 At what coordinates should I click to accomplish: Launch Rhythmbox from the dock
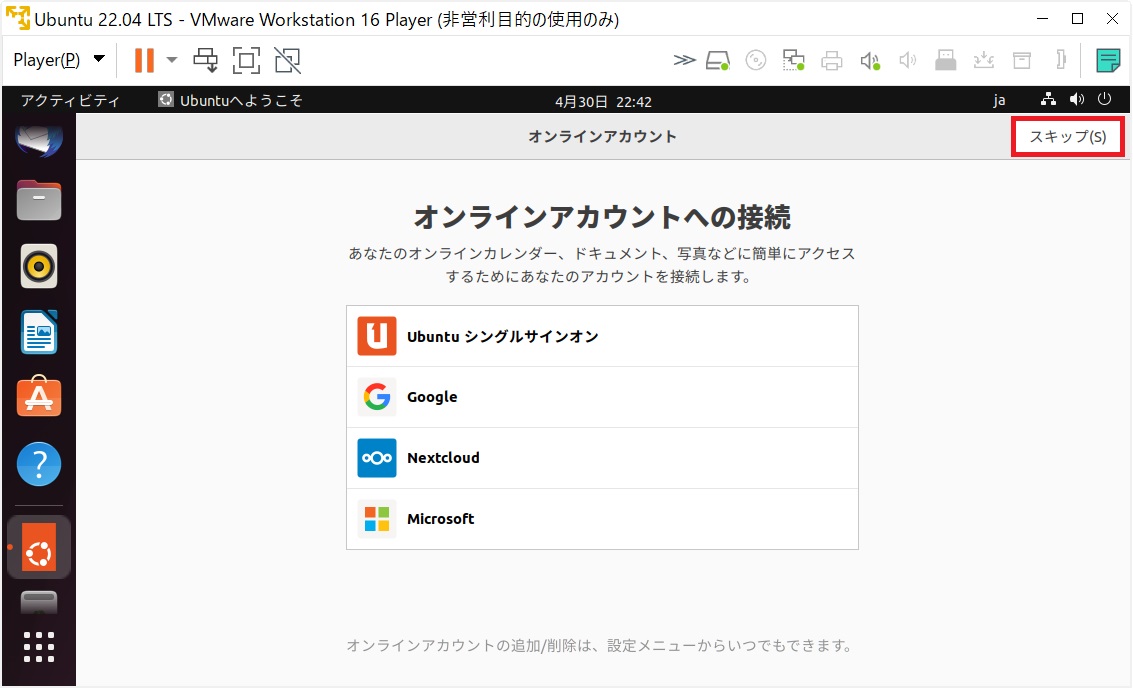pyautogui.click(x=39, y=267)
